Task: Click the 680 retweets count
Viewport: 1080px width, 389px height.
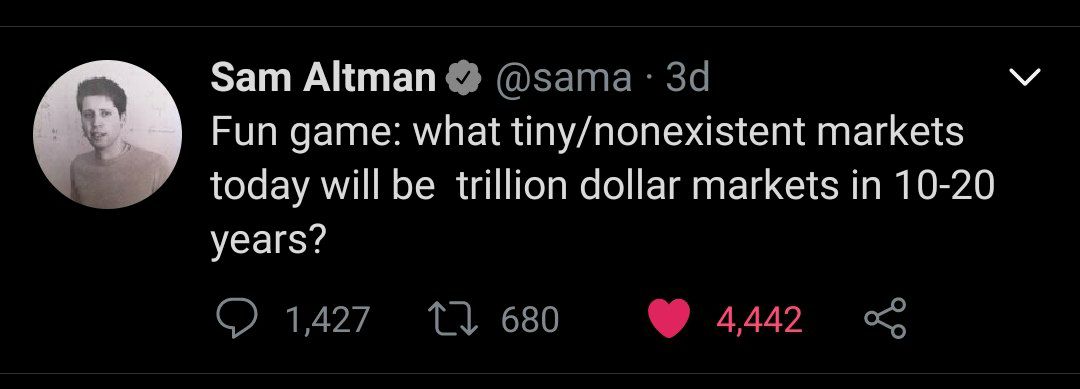Action: (530, 320)
